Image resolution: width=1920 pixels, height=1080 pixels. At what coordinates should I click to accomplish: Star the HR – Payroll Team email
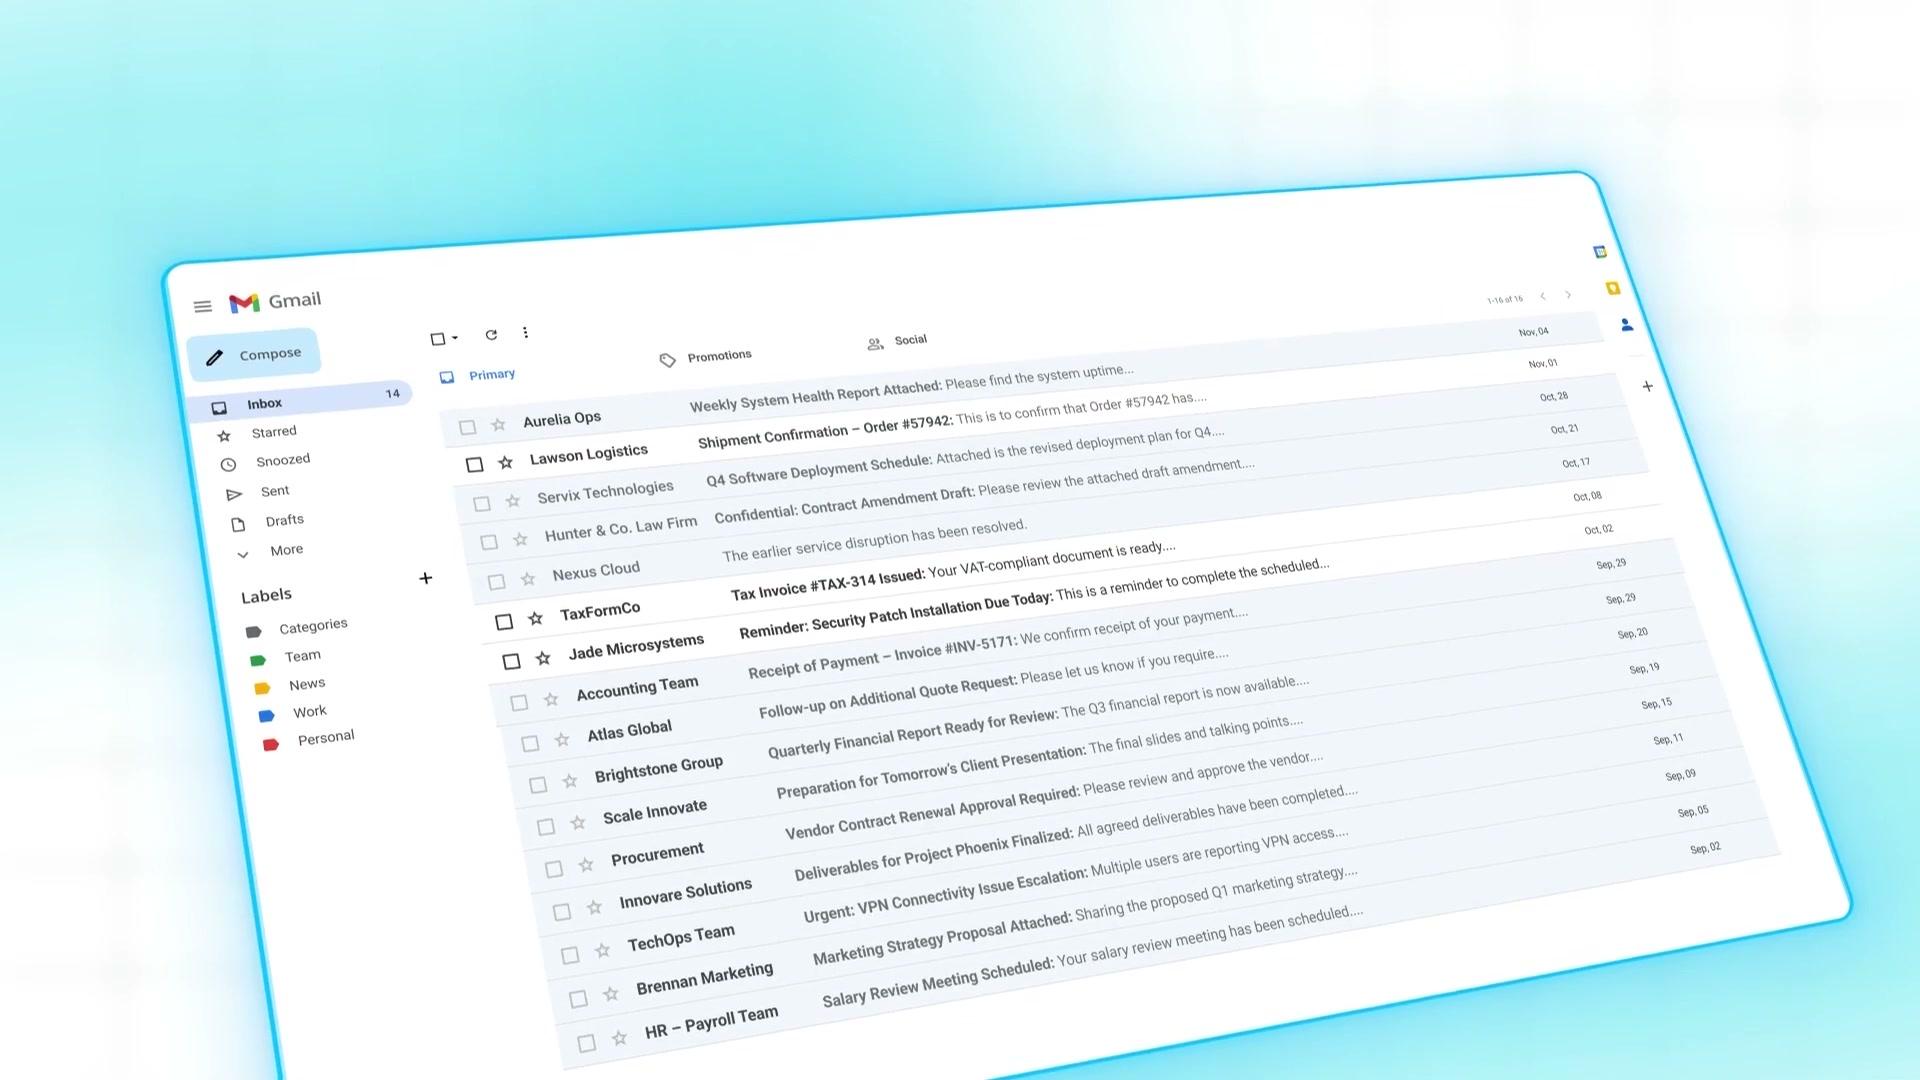[x=620, y=1038]
